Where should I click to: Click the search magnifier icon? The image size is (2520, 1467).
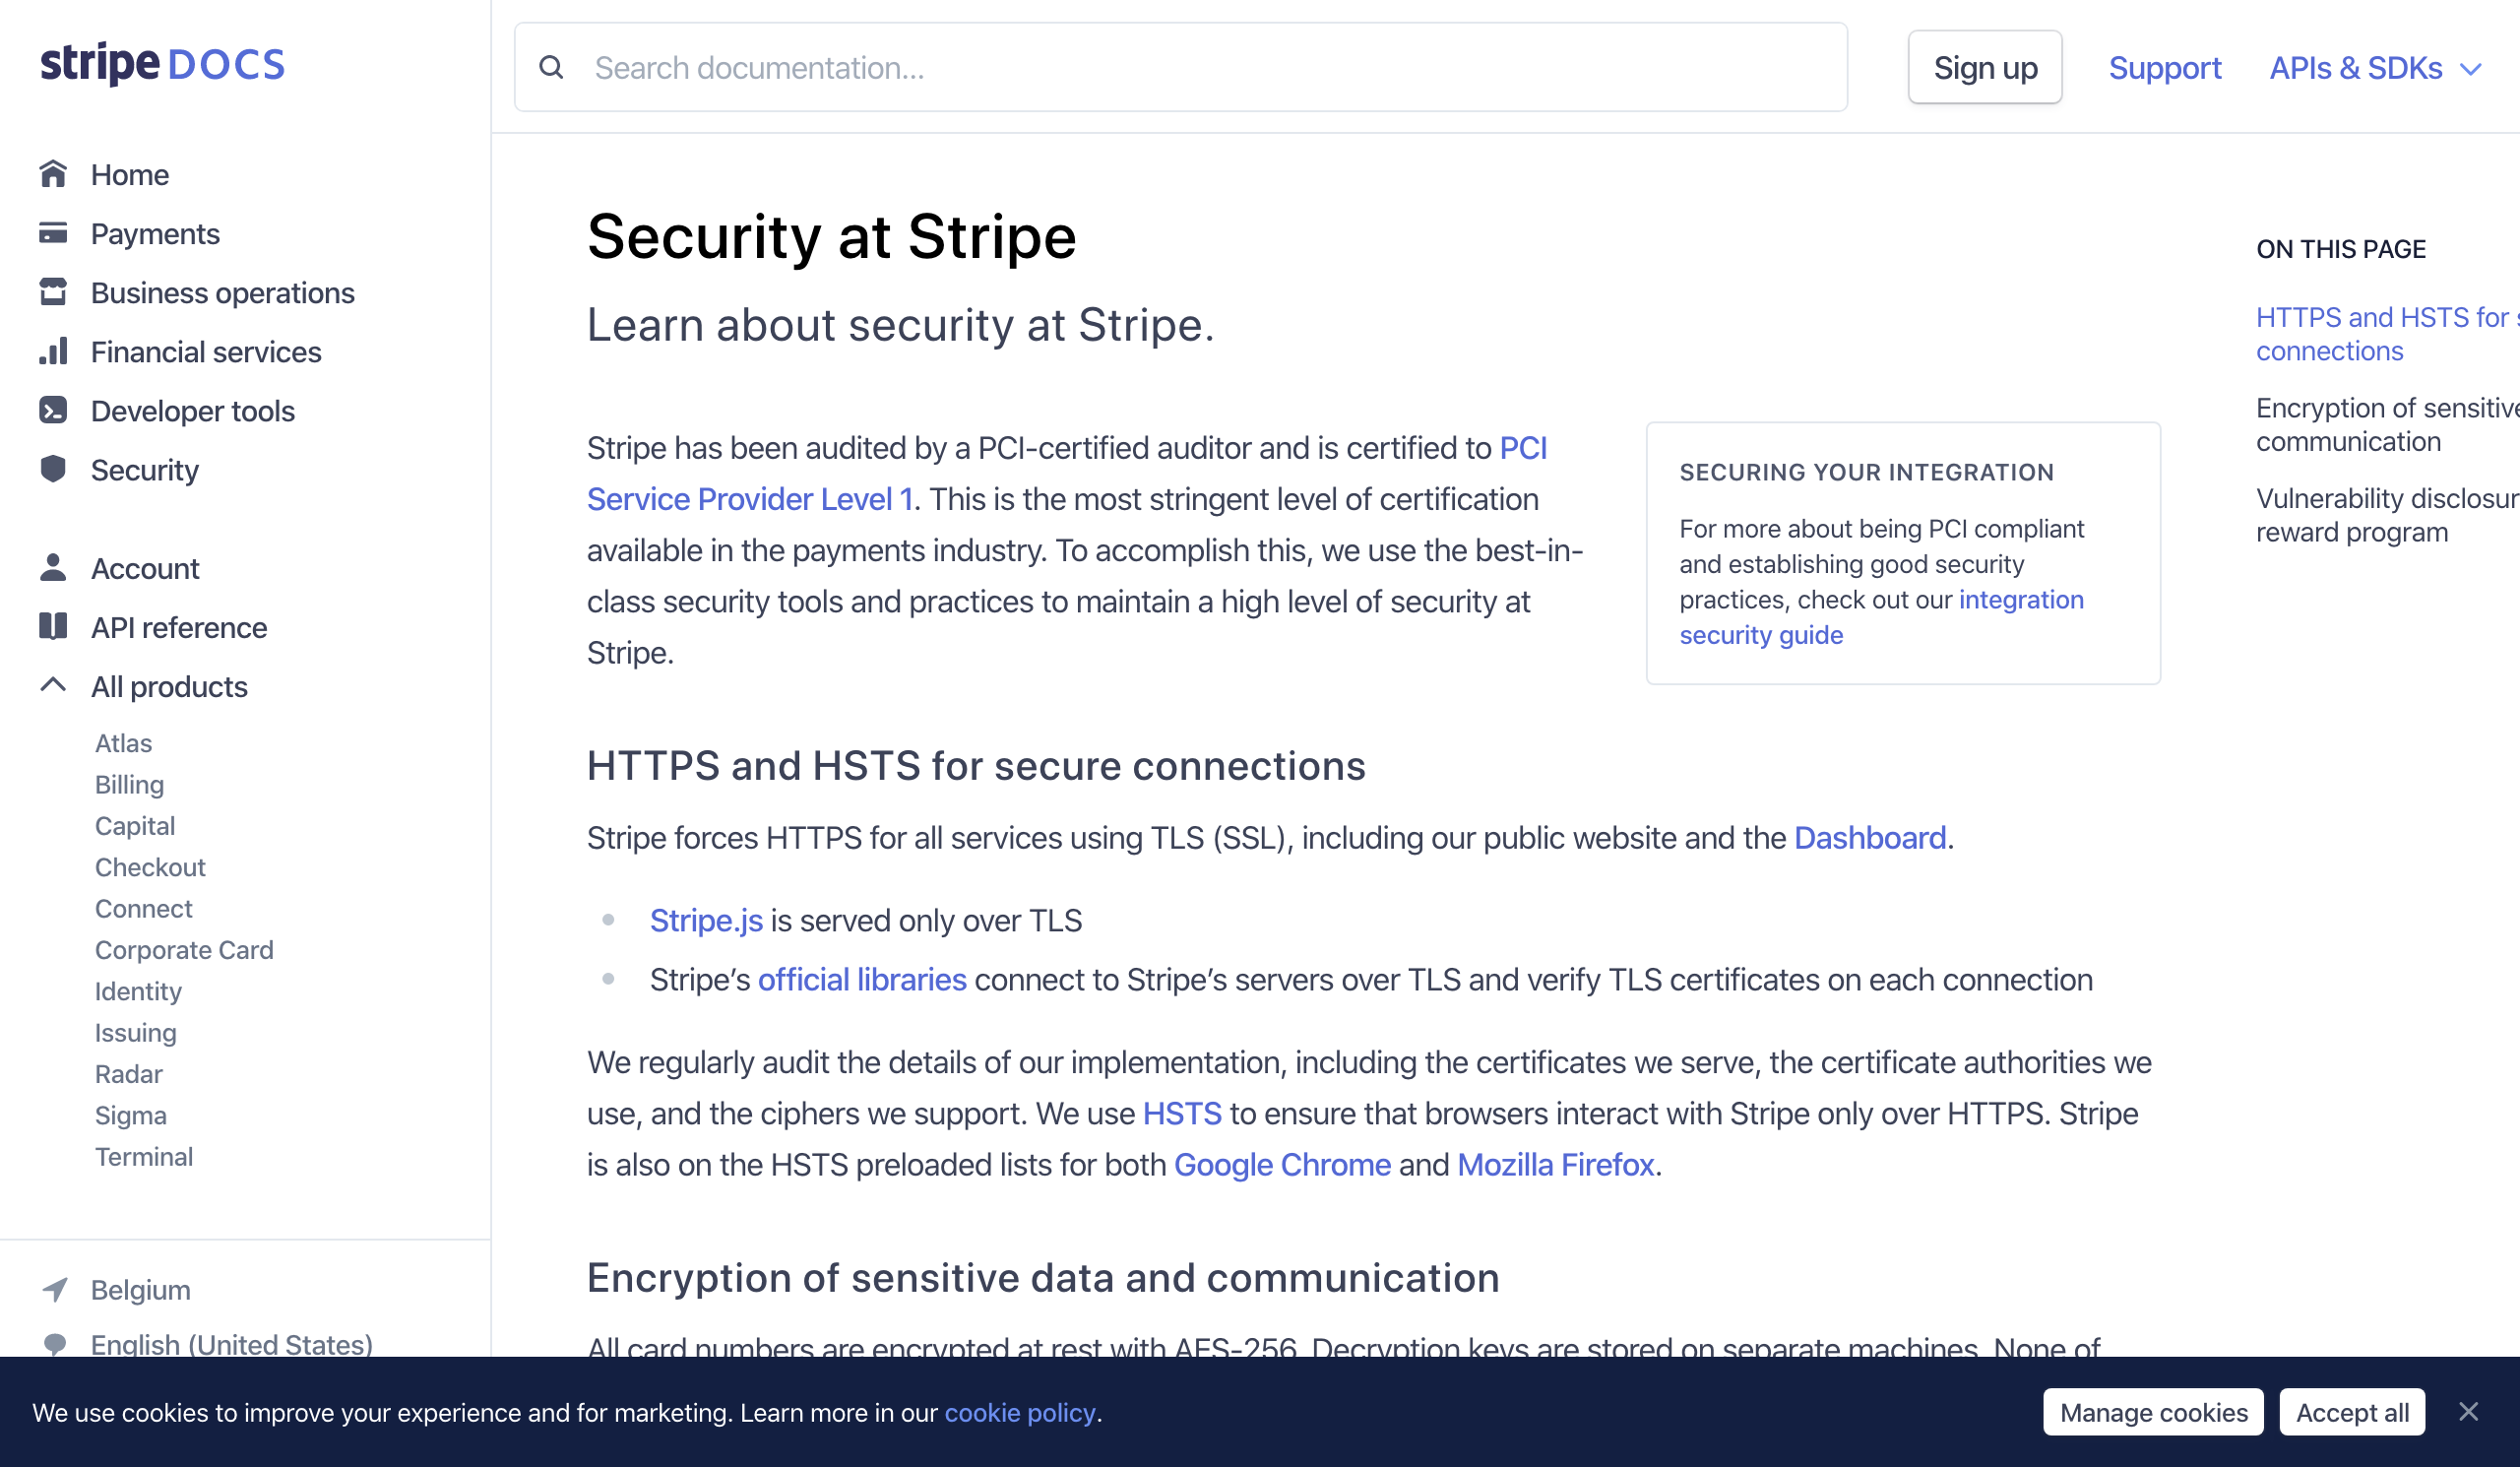click(x=551, y=67)
